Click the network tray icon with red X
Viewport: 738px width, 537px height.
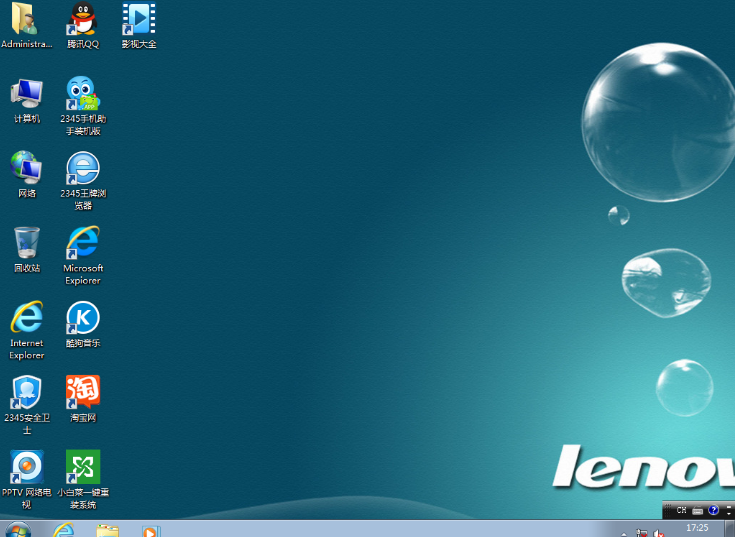click(642, 533)
